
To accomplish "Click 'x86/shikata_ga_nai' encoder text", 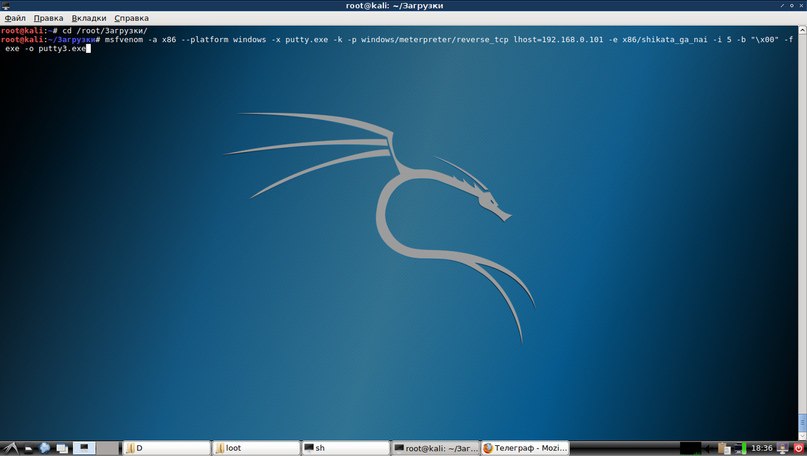I will (664, 39).
